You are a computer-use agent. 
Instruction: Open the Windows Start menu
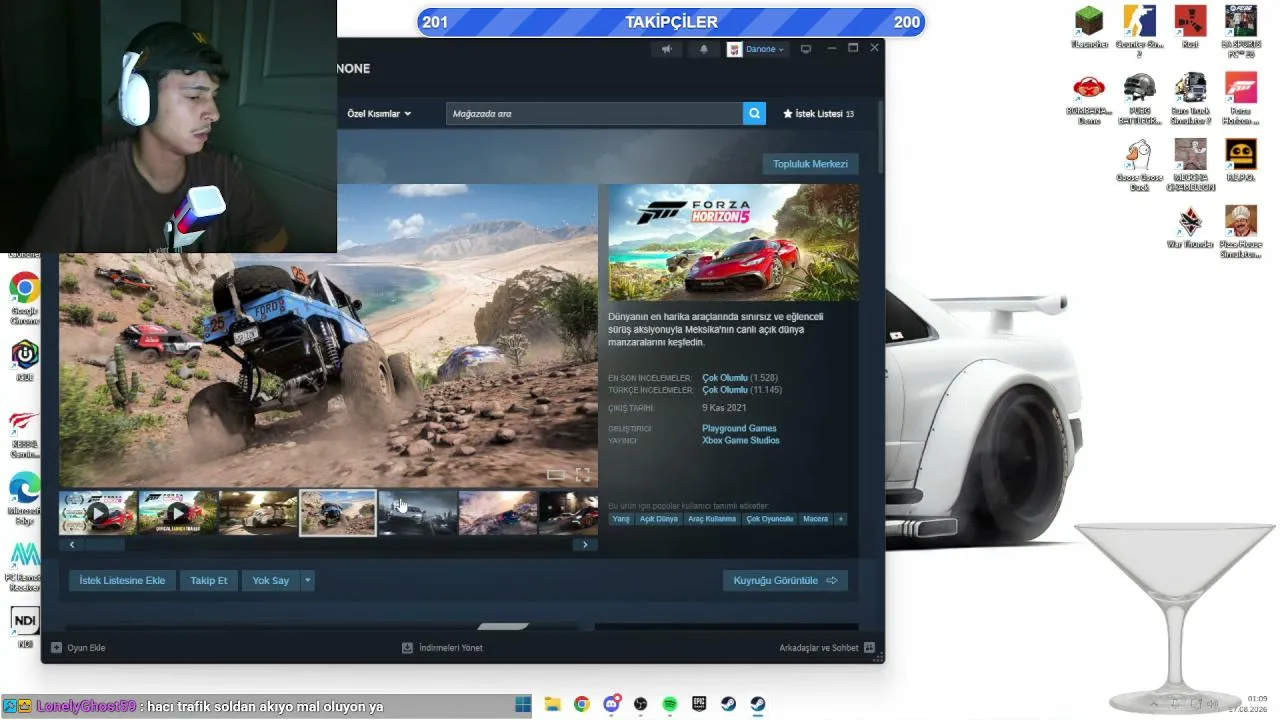pos(523,704)
